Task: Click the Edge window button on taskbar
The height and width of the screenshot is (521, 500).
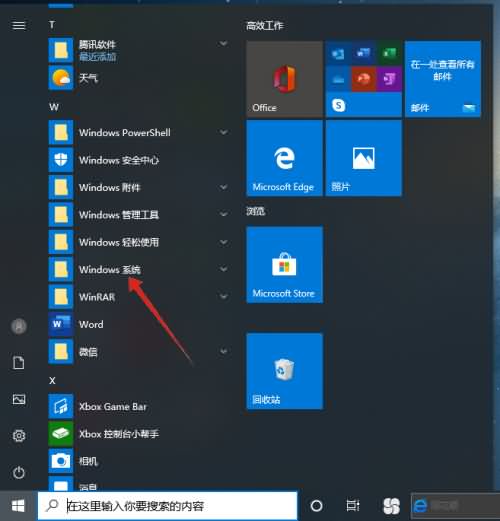Action: (455, 506)
